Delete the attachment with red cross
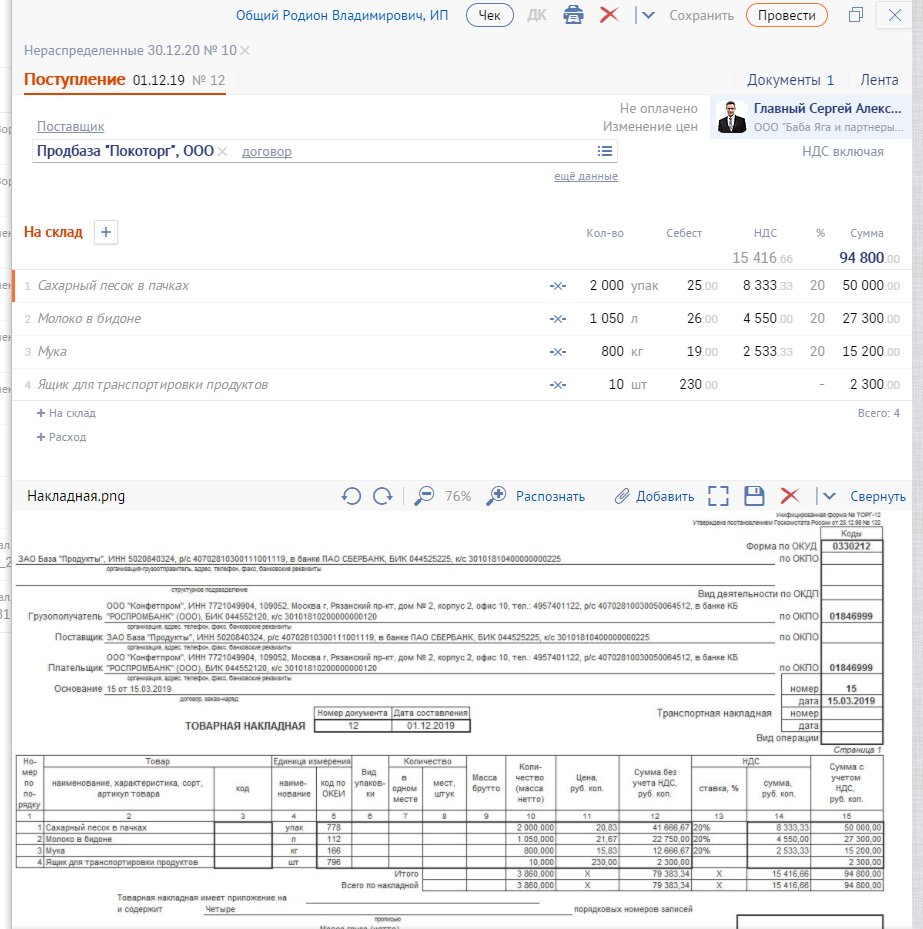Viewport: 923px width, 929px height. (x=789, y=496)
